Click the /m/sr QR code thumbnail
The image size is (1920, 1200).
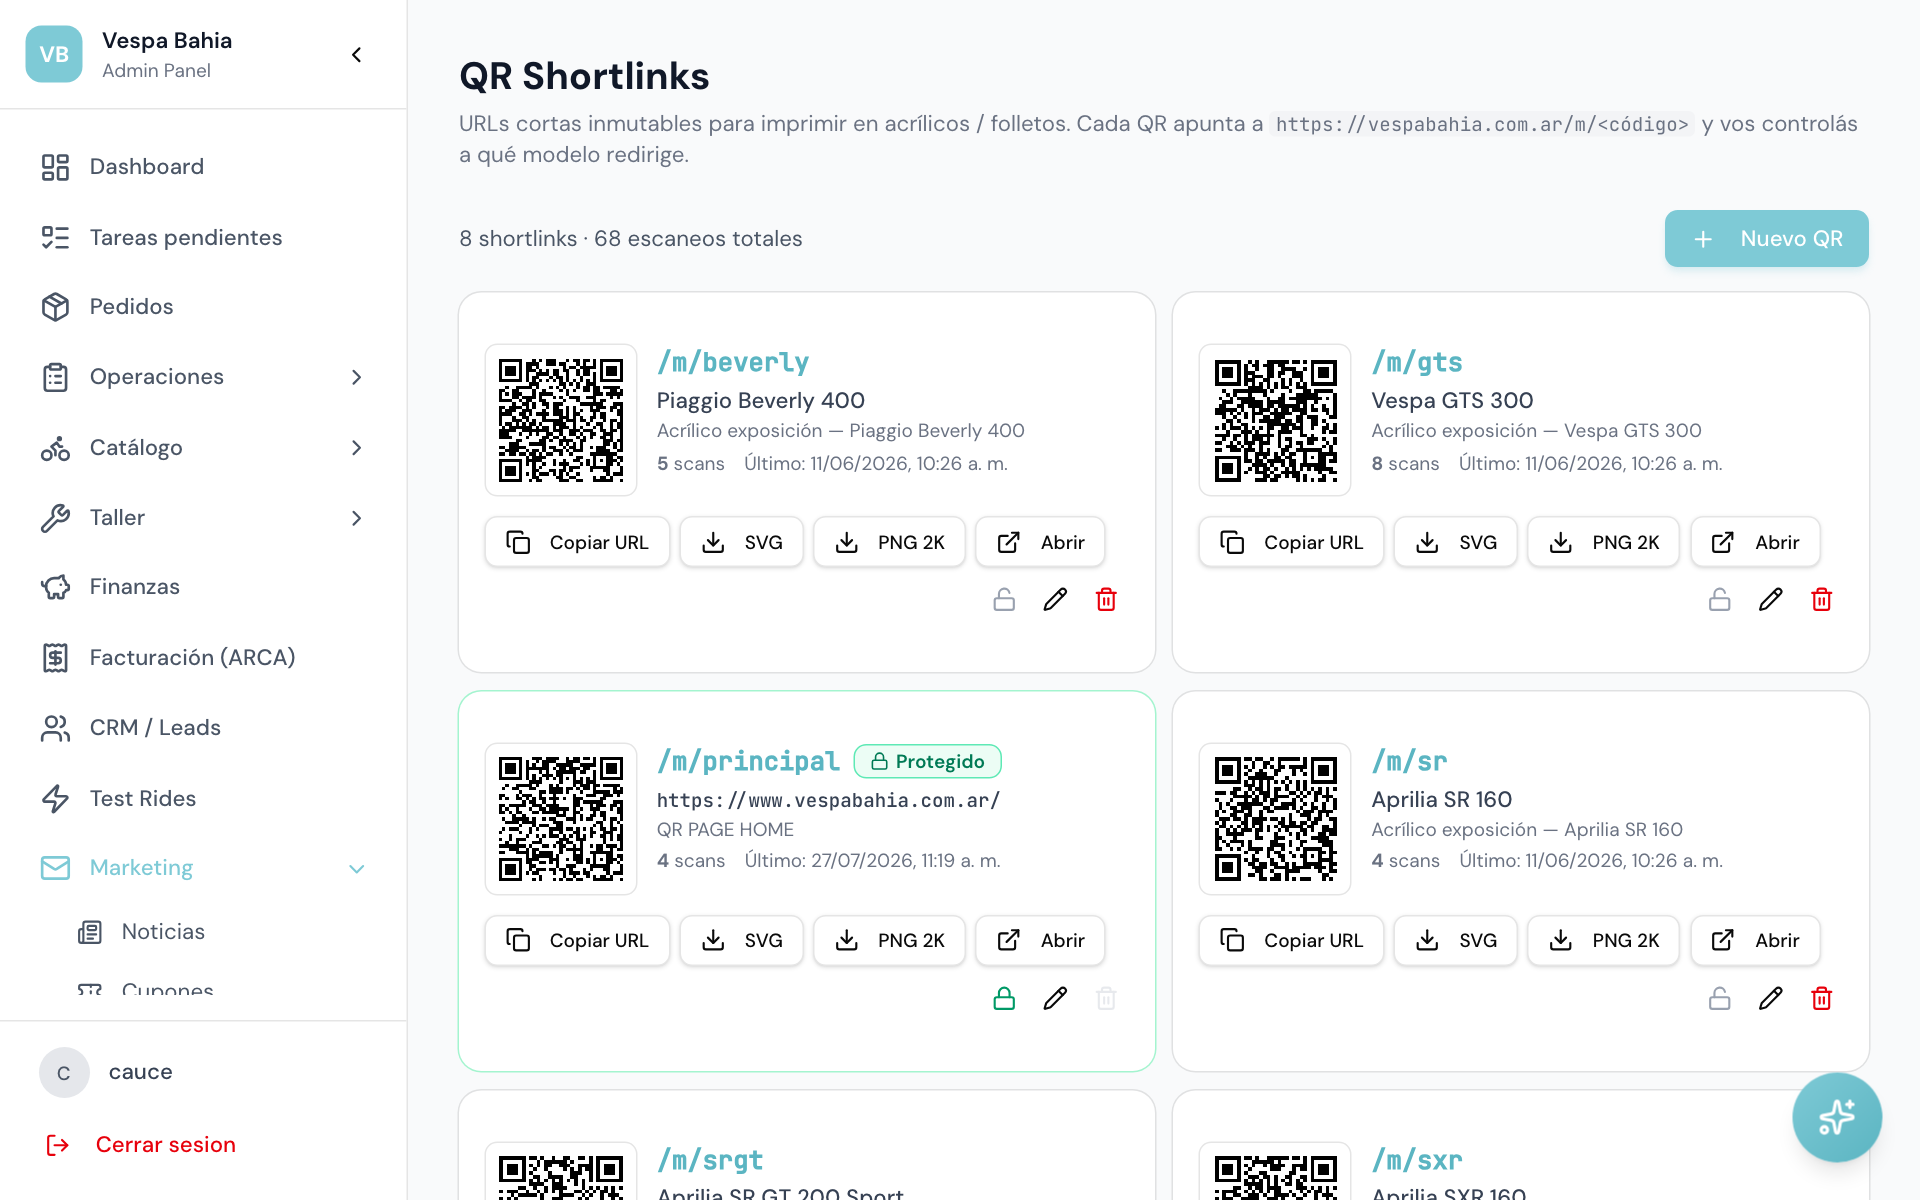[1275, 818]
